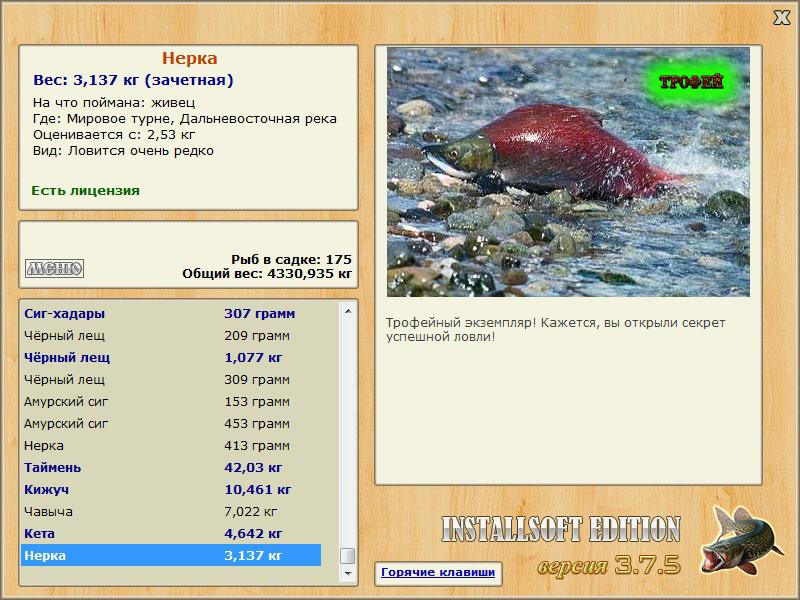This screenshot has height=600, width=800.
Task: Open the Горячие клавиши link
Action: 438,572
